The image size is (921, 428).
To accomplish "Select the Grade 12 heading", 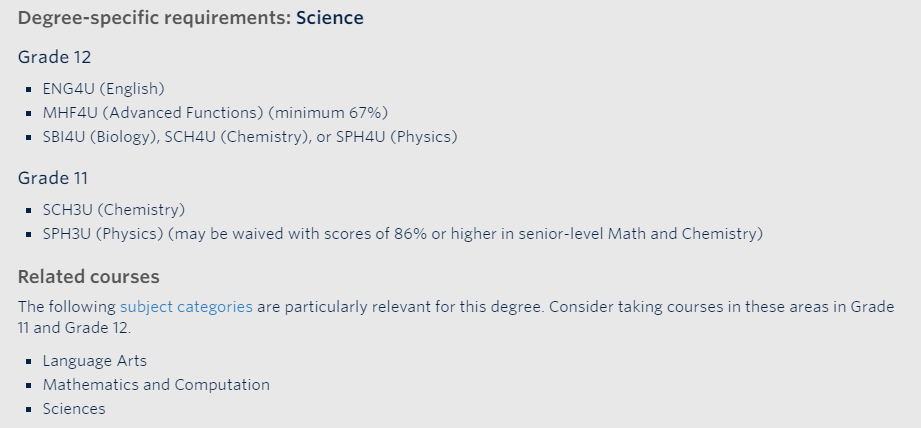I will click(x=55, y=58).
